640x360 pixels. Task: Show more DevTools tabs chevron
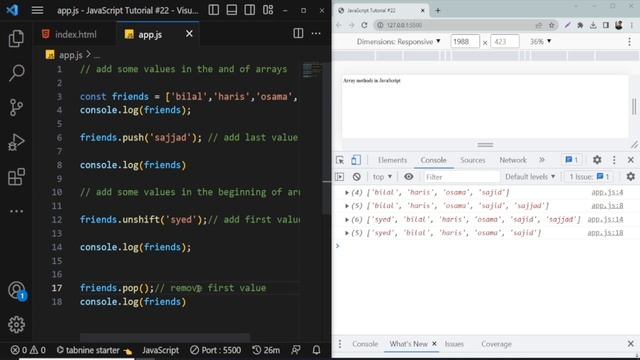[542, 160]
